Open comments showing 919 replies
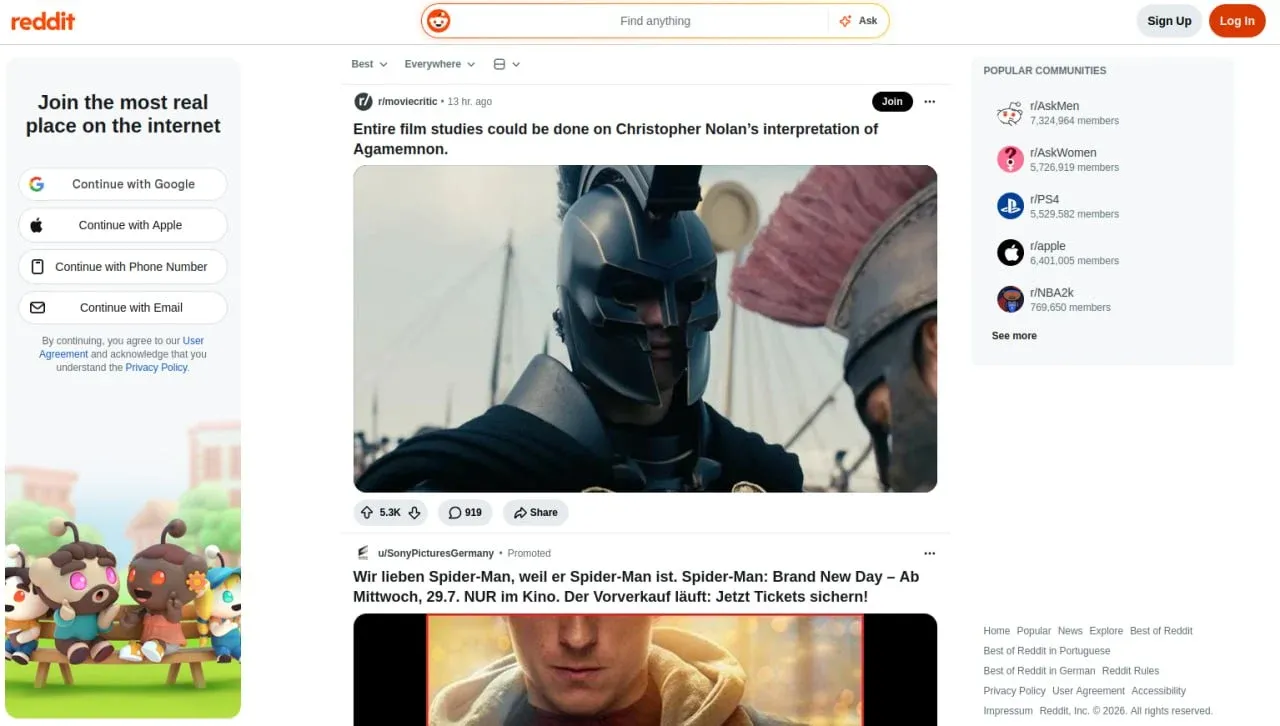The width and height of the screenshot is (1280, 726). [465, 513]
